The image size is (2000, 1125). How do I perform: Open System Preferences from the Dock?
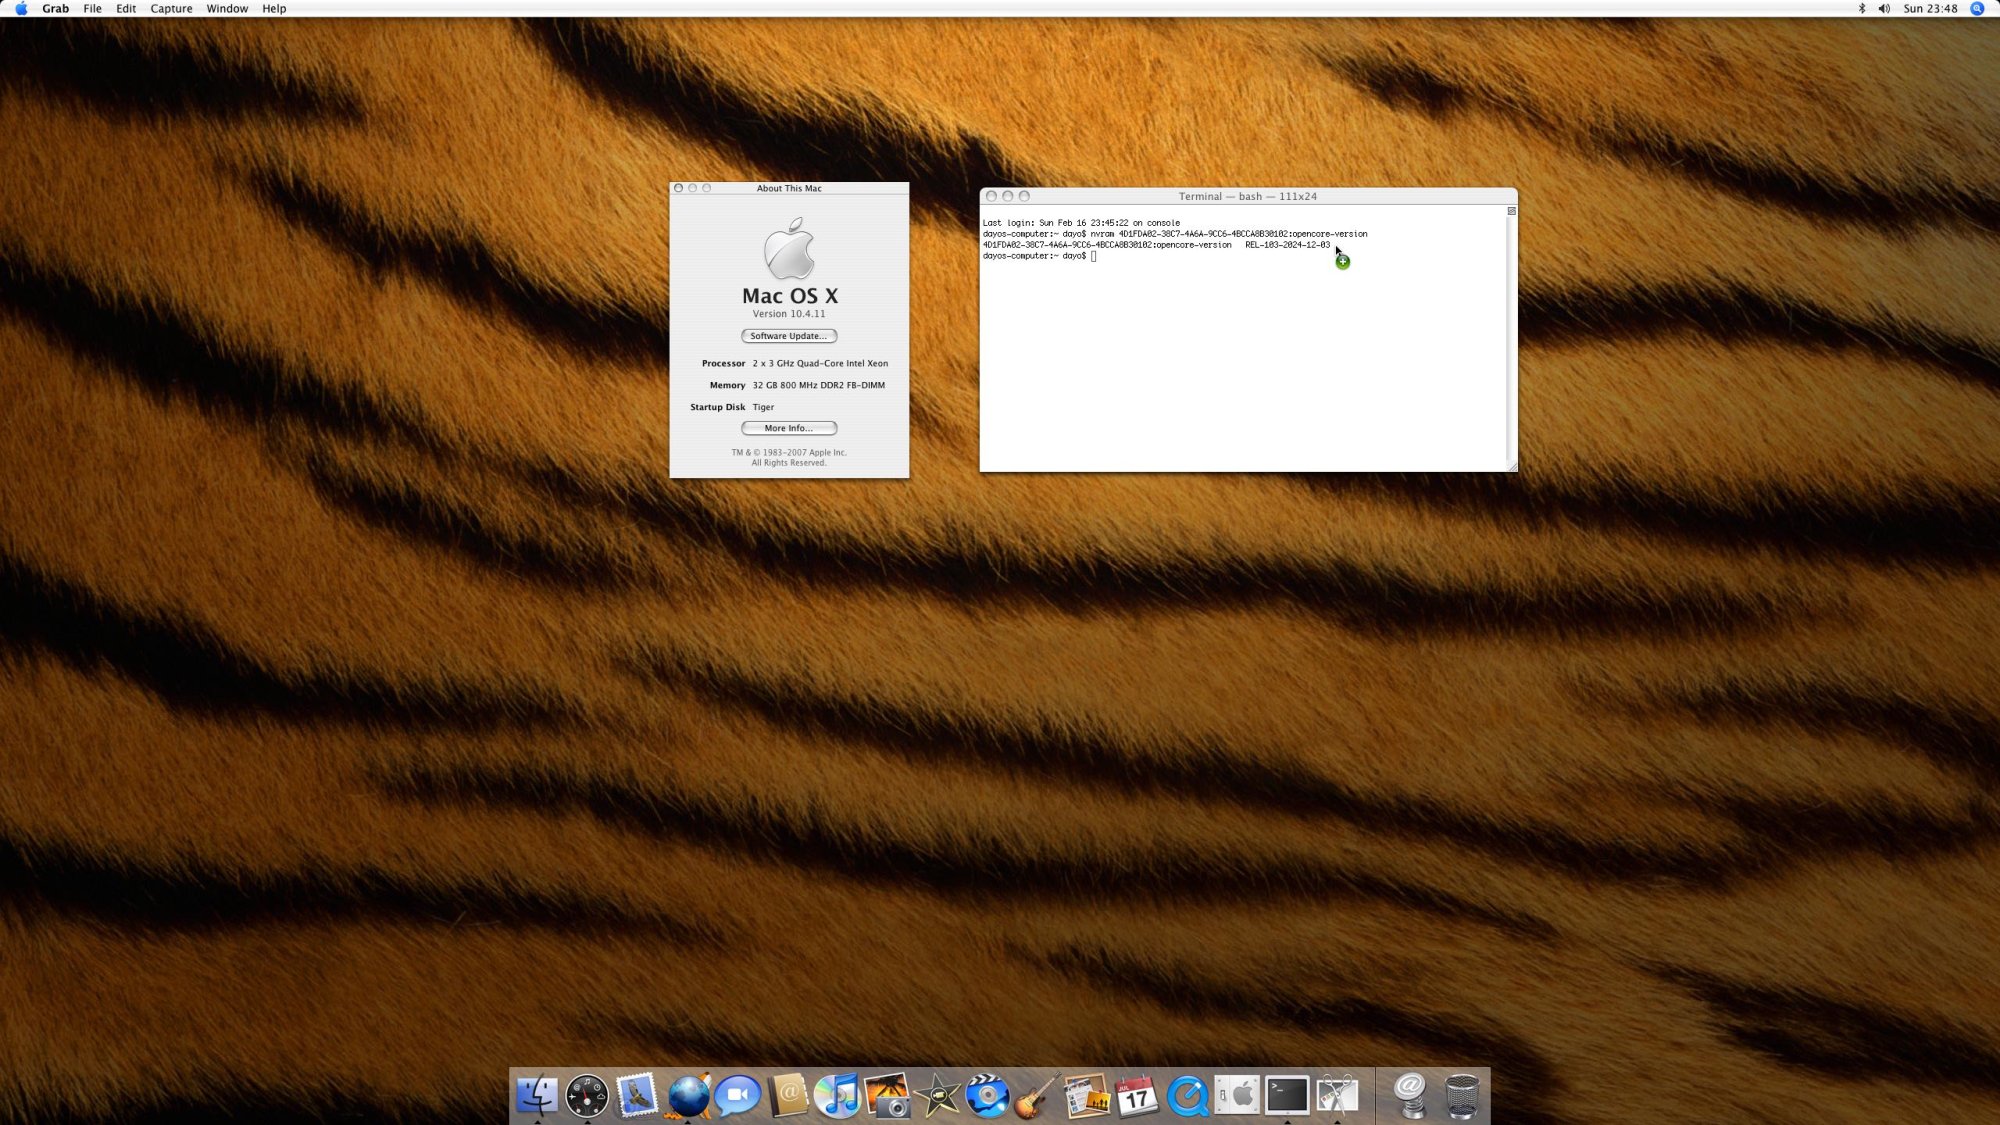pyautogui.click(x=1237, y=1095)
